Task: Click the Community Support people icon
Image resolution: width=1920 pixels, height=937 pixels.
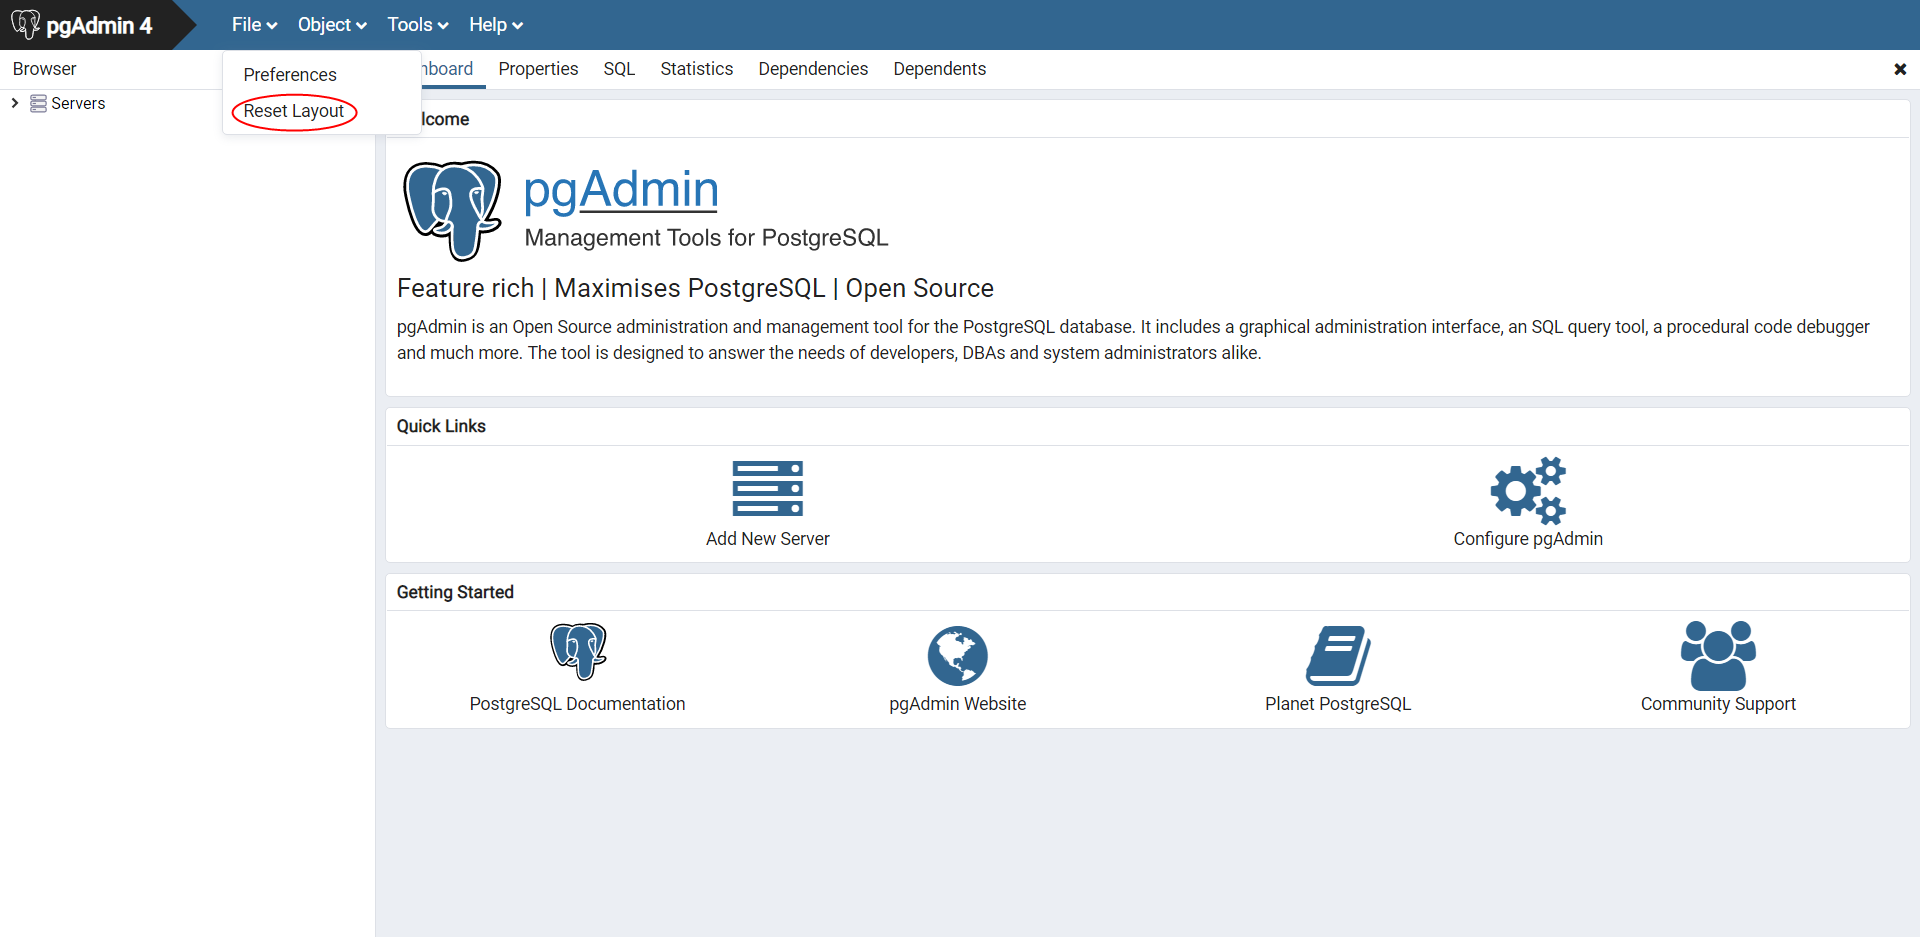Action: [x=1718, y=655]
